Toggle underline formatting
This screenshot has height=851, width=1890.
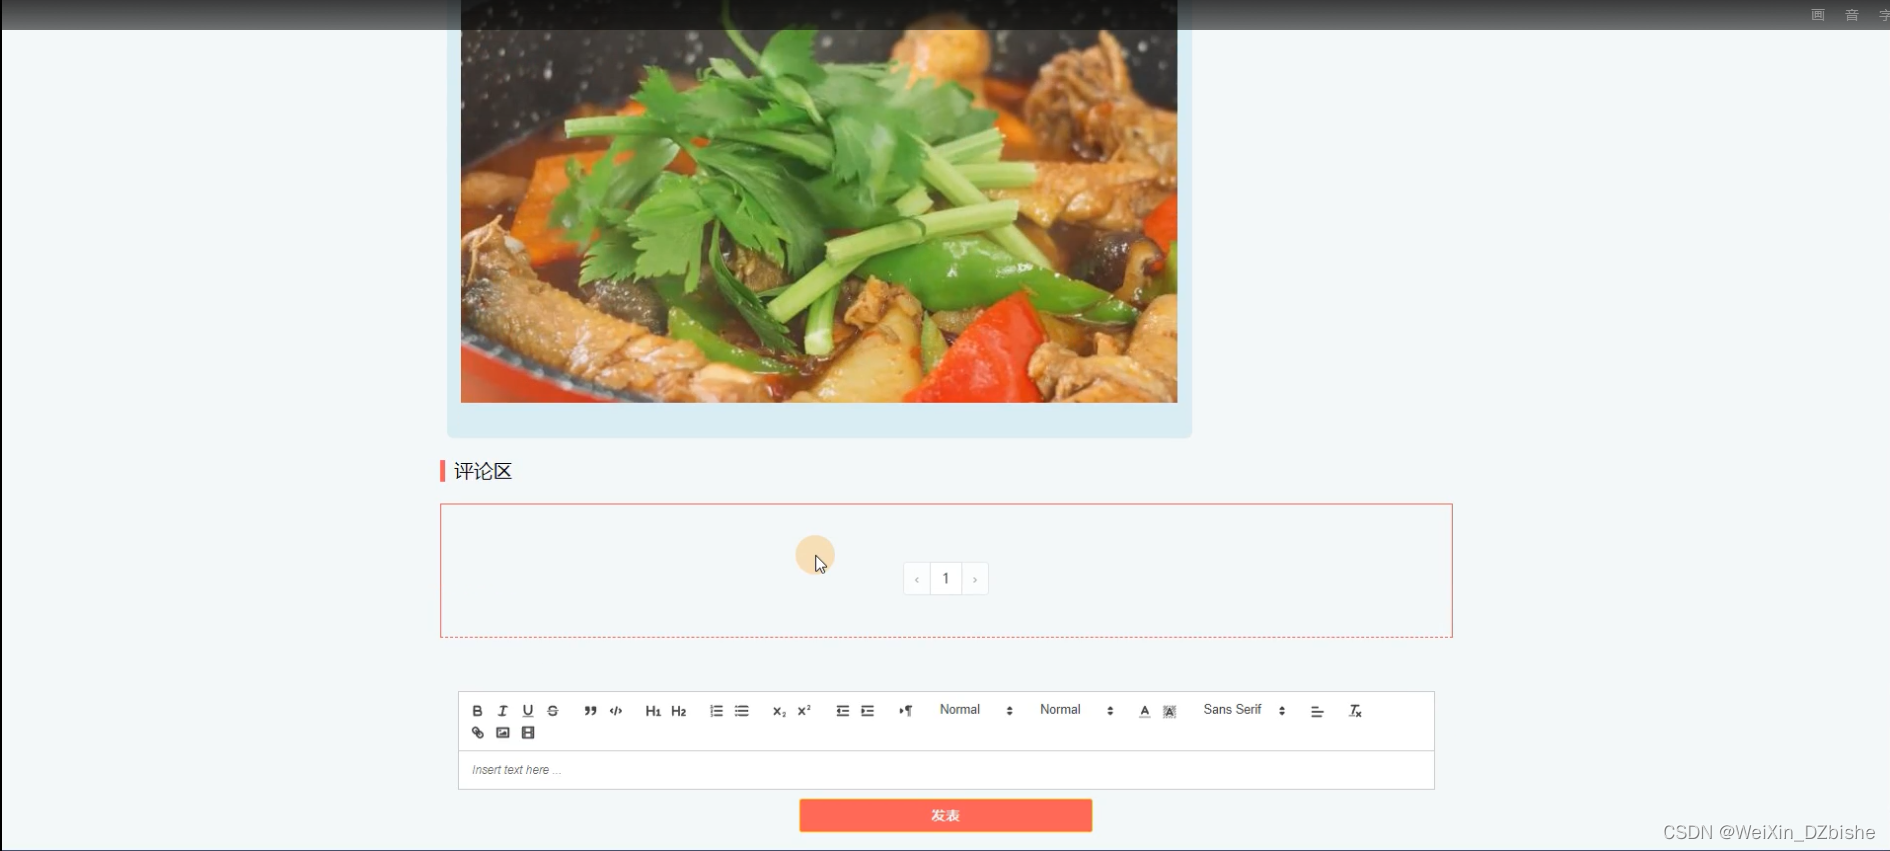pyautogui.click(x=528, y=711)
